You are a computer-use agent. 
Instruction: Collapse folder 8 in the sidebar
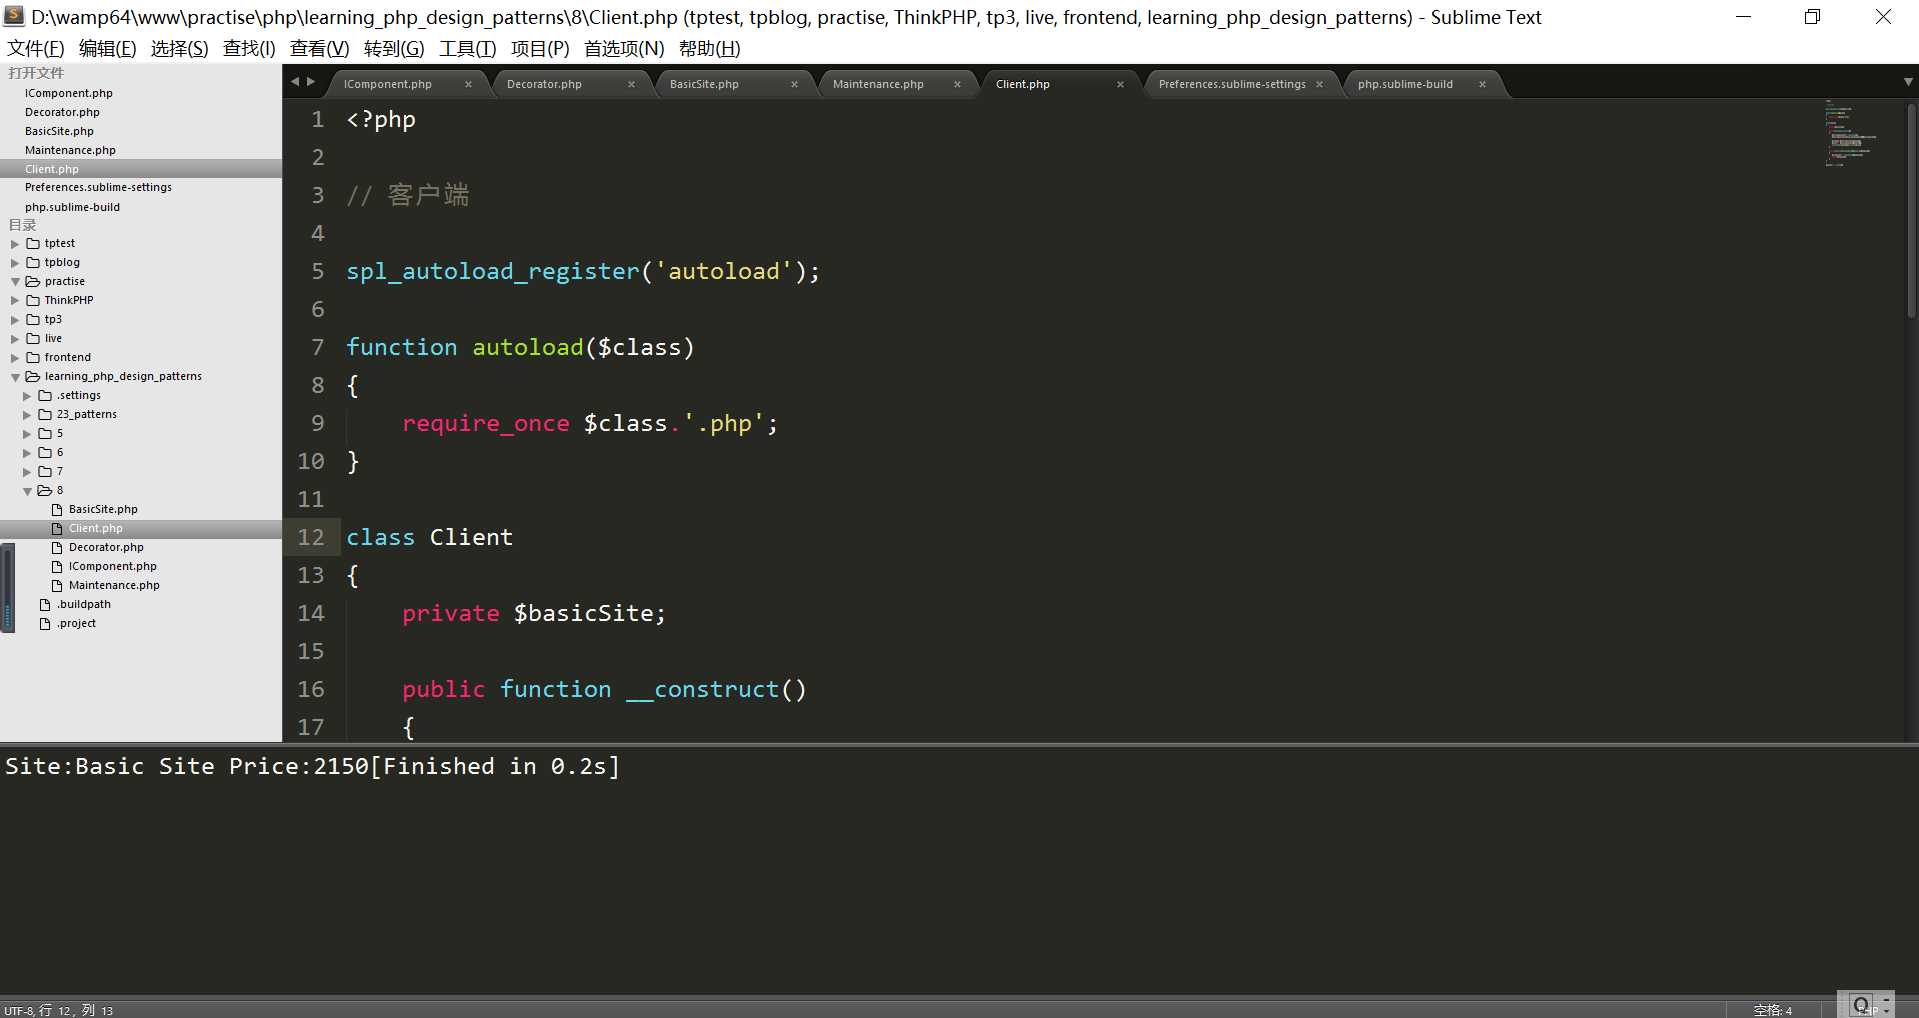pos(27,490)
